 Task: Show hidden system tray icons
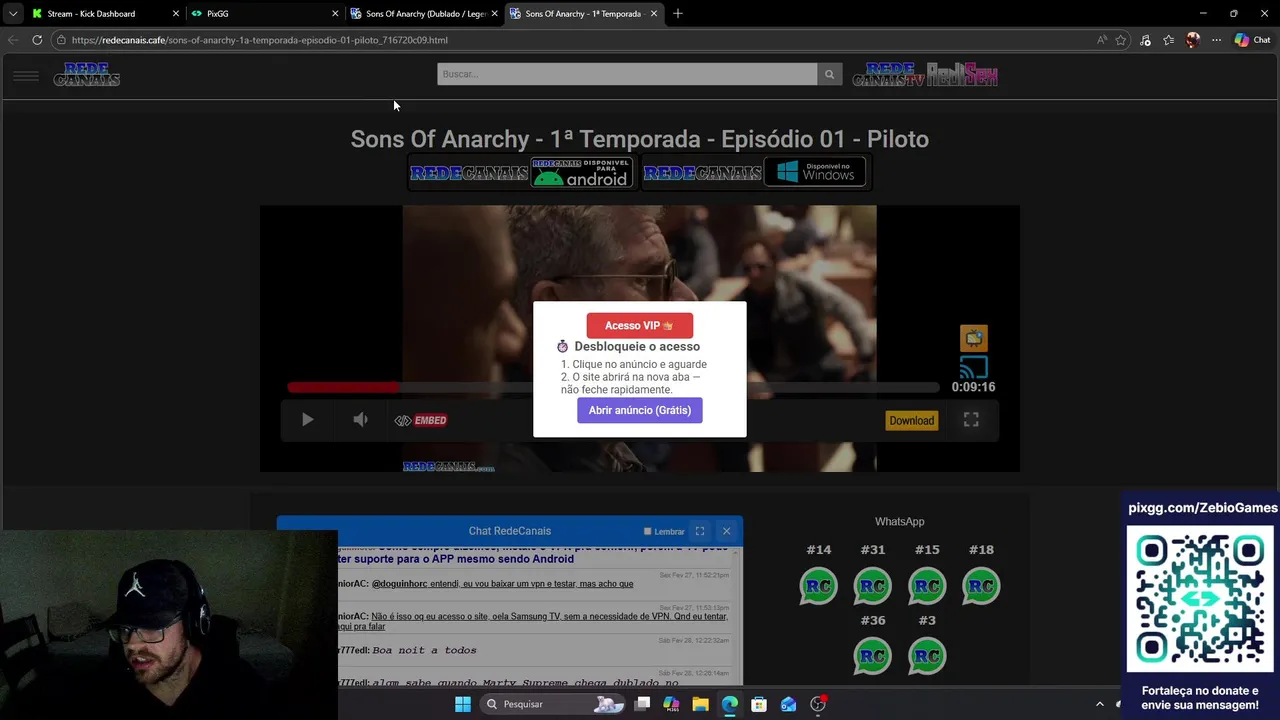[1100, 704]
